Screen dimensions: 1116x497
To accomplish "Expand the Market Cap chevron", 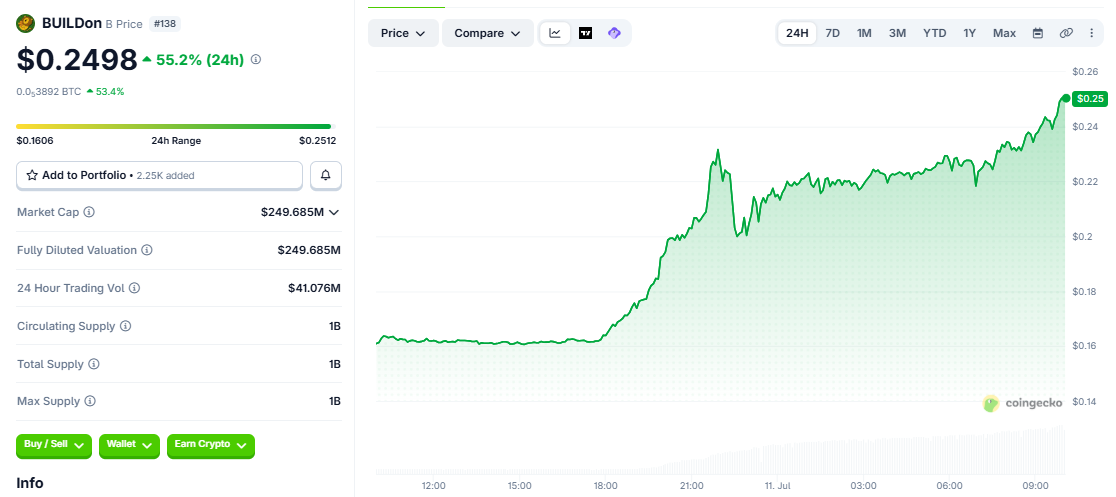I will tap(334, 212).
